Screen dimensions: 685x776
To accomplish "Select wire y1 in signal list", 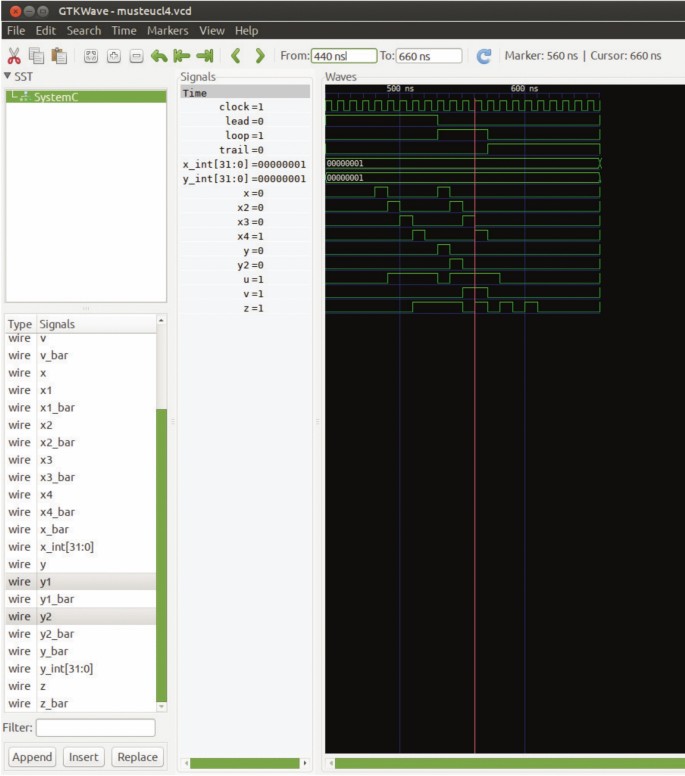I will point(81,582).
